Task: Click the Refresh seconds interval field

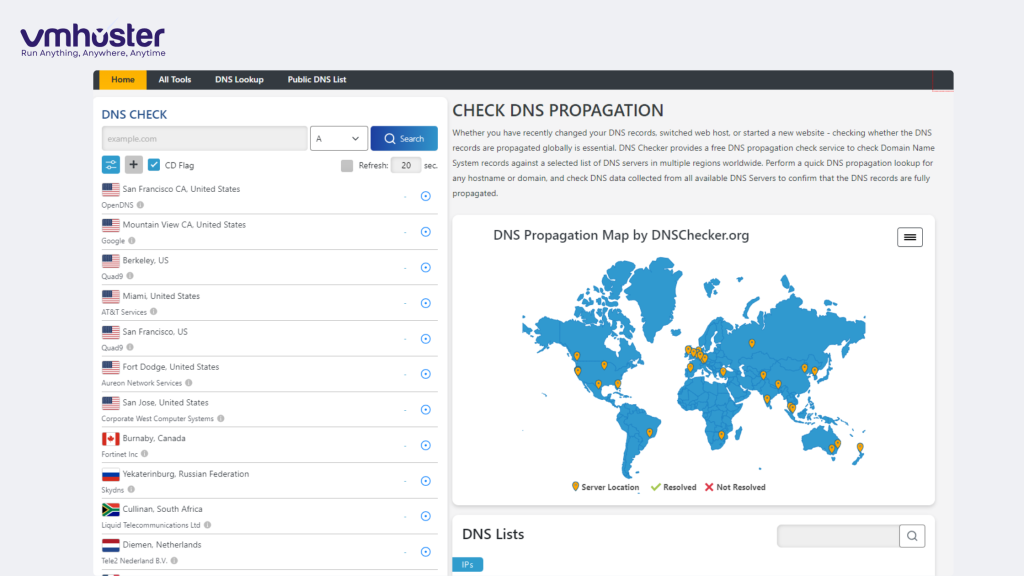Action: (x=405, y=166)
